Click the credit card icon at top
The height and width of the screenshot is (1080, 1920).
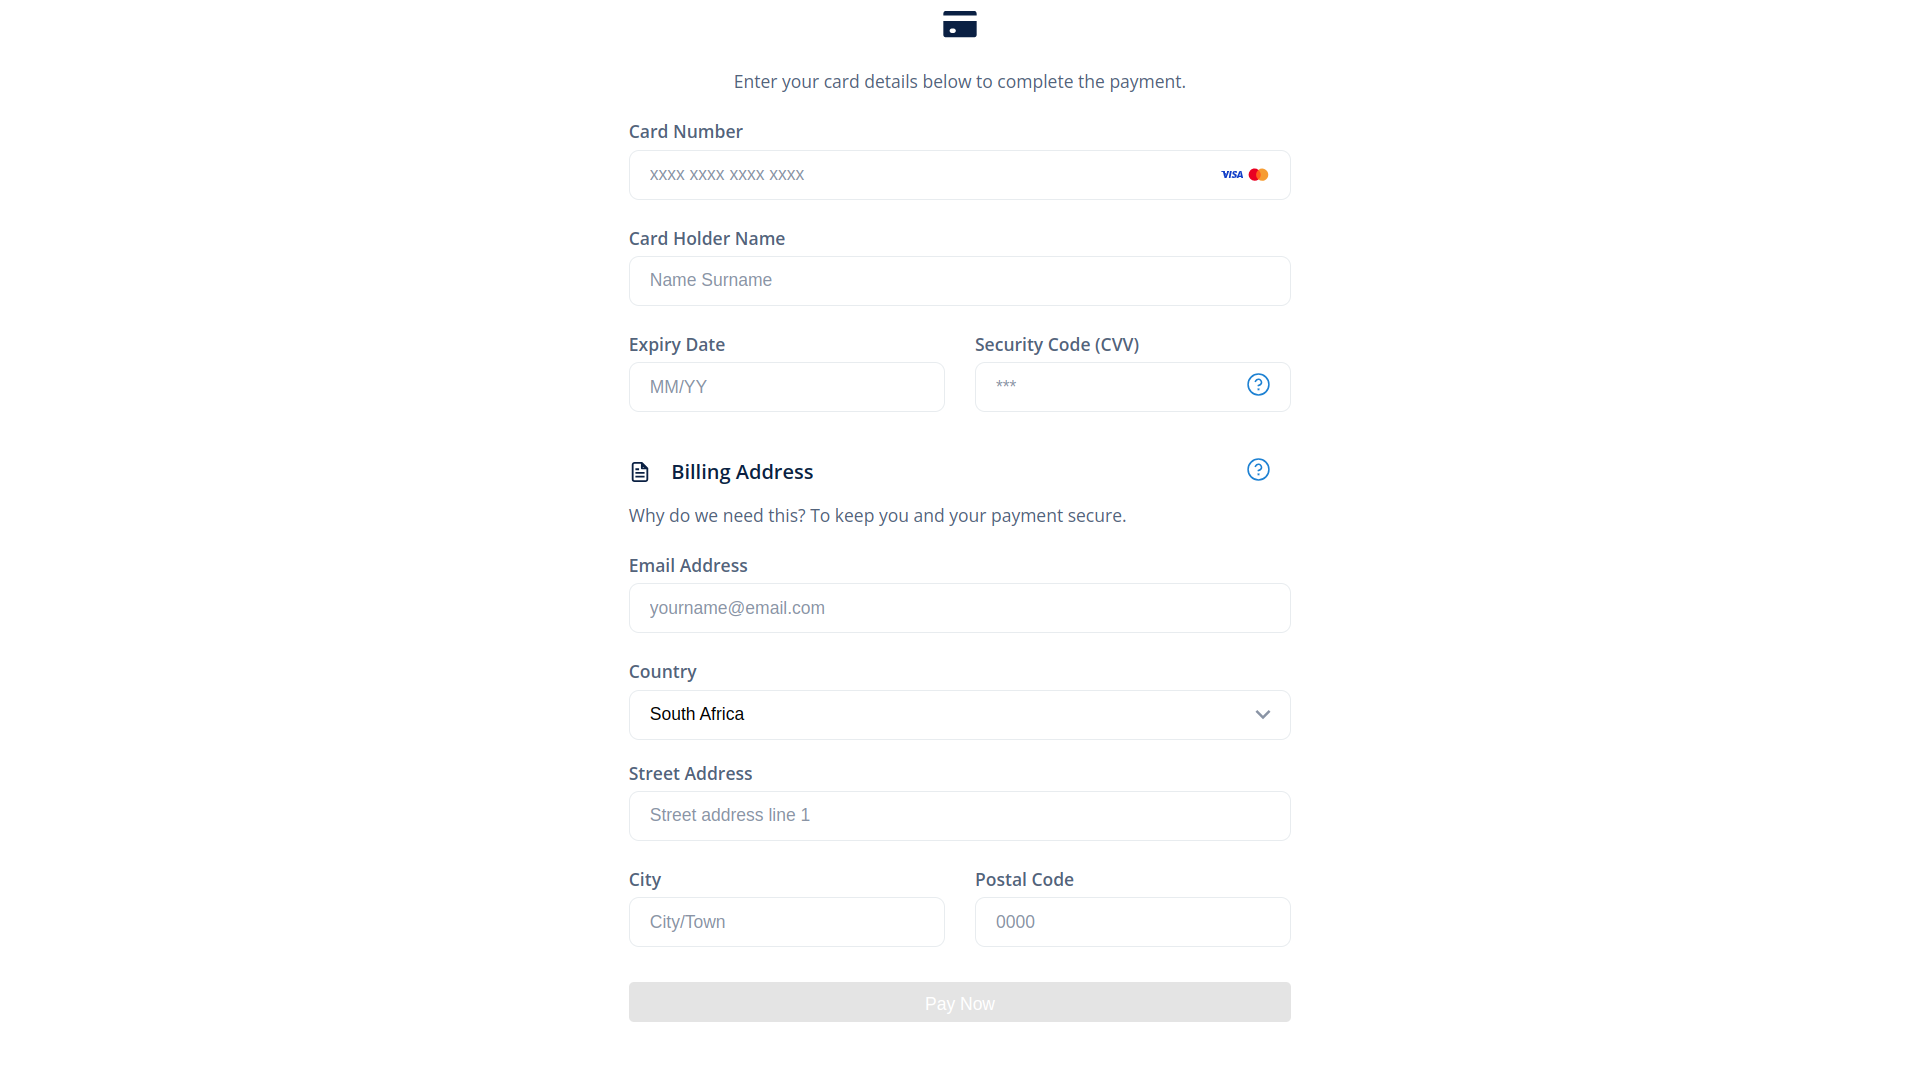pyautogui.click(x=959, y=24)
